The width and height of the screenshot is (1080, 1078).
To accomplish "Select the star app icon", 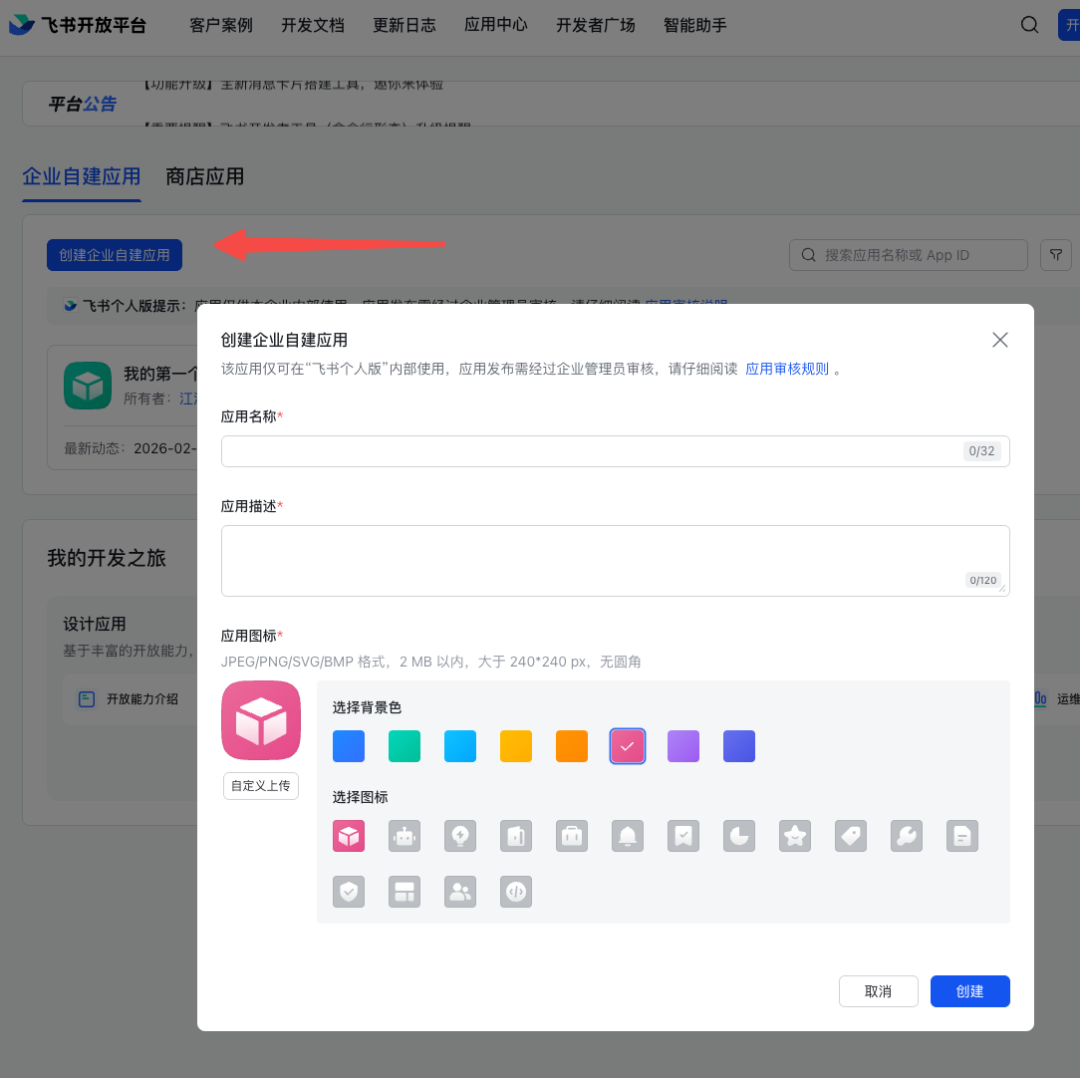I will (x=795, y=836).
